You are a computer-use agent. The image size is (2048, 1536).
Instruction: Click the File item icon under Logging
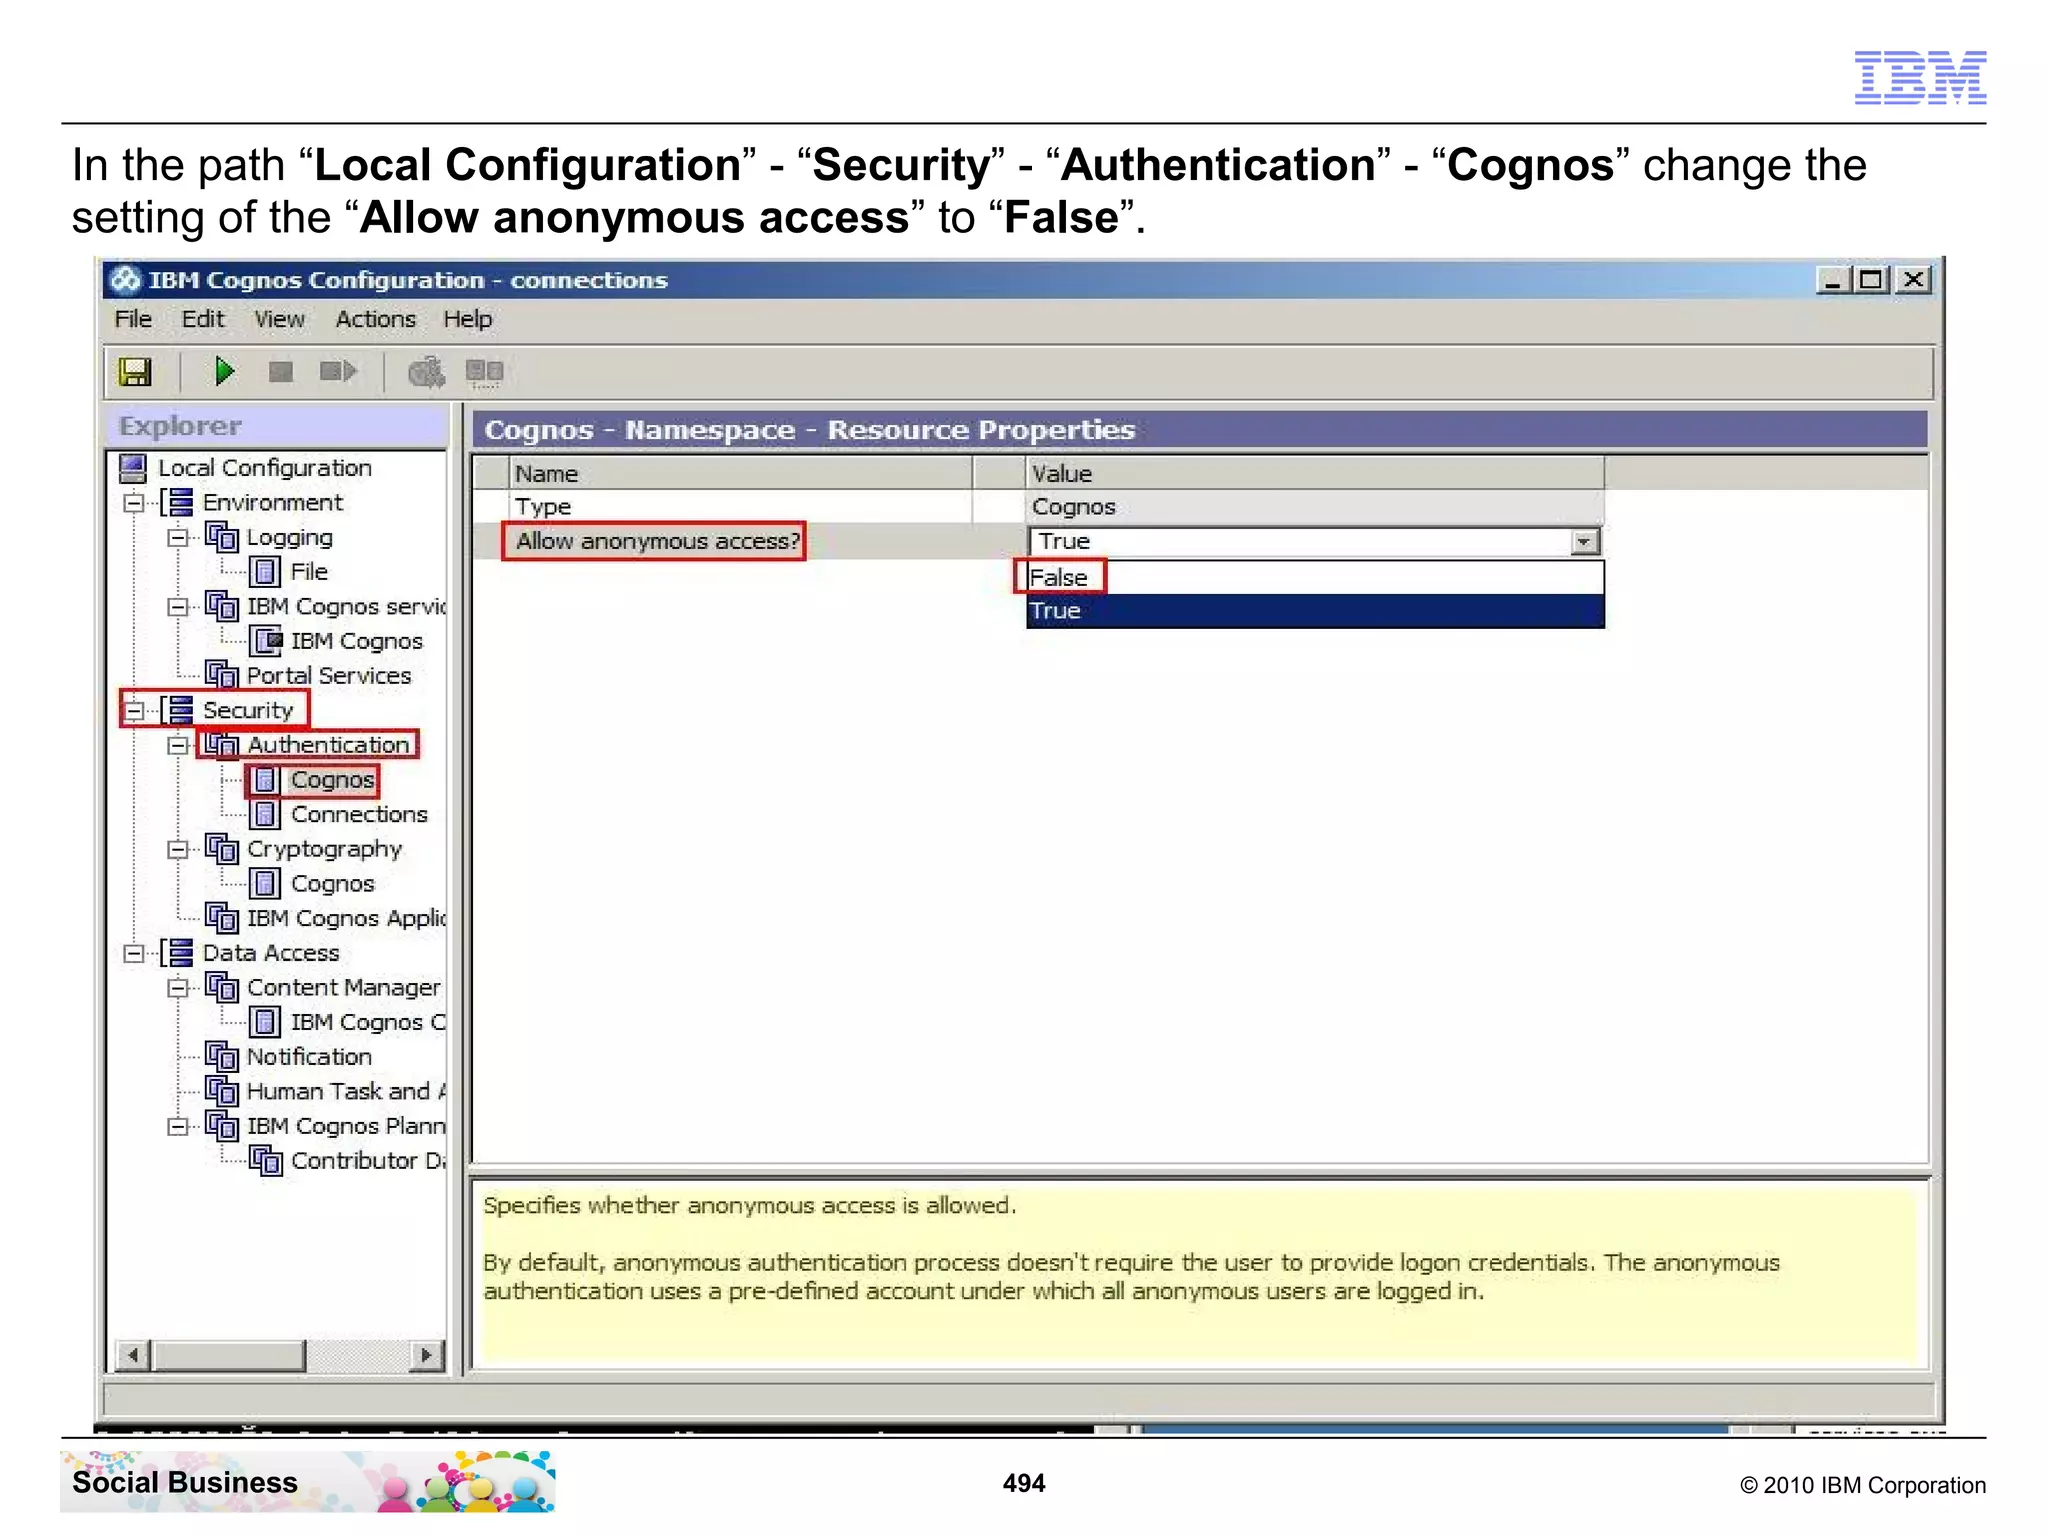click(265, 572)
